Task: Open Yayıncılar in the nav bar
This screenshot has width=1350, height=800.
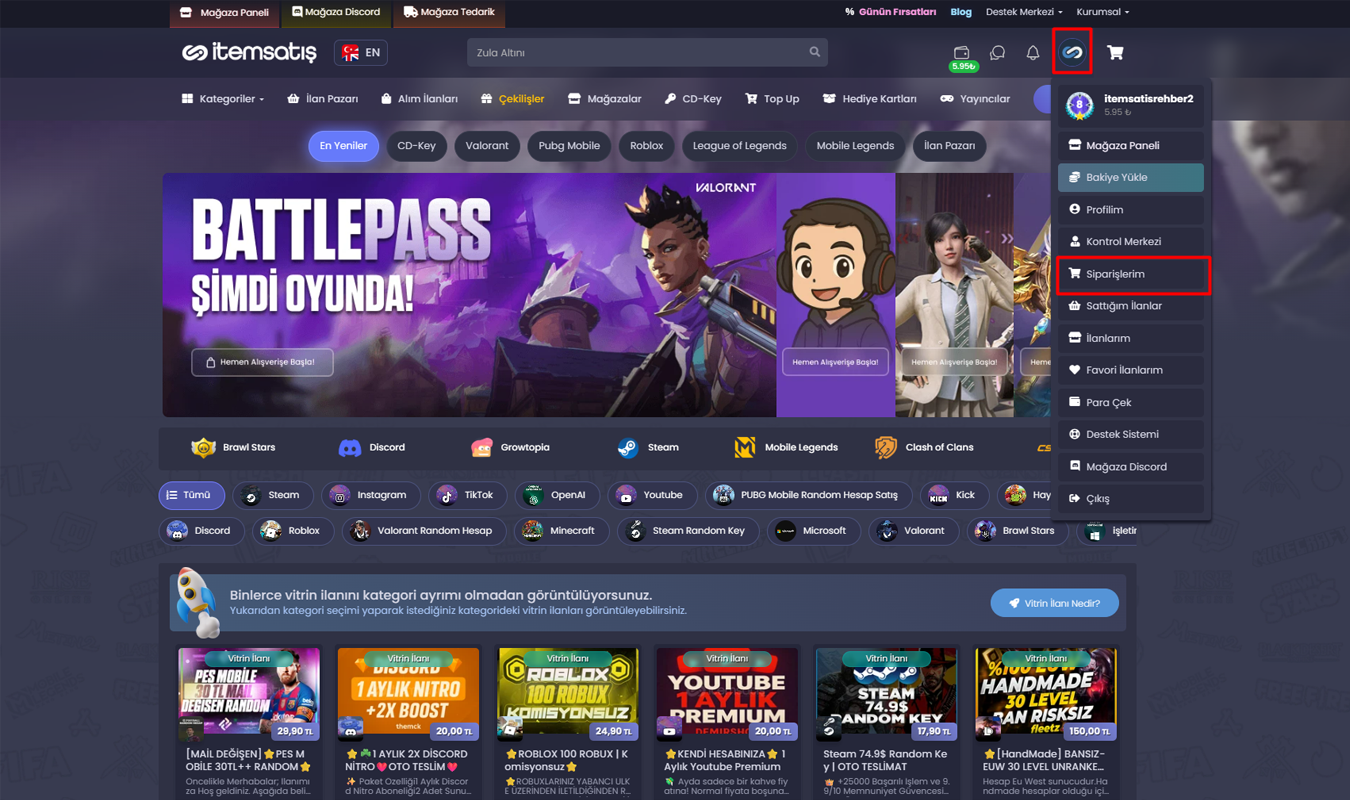Action: (x=975, y=99)
